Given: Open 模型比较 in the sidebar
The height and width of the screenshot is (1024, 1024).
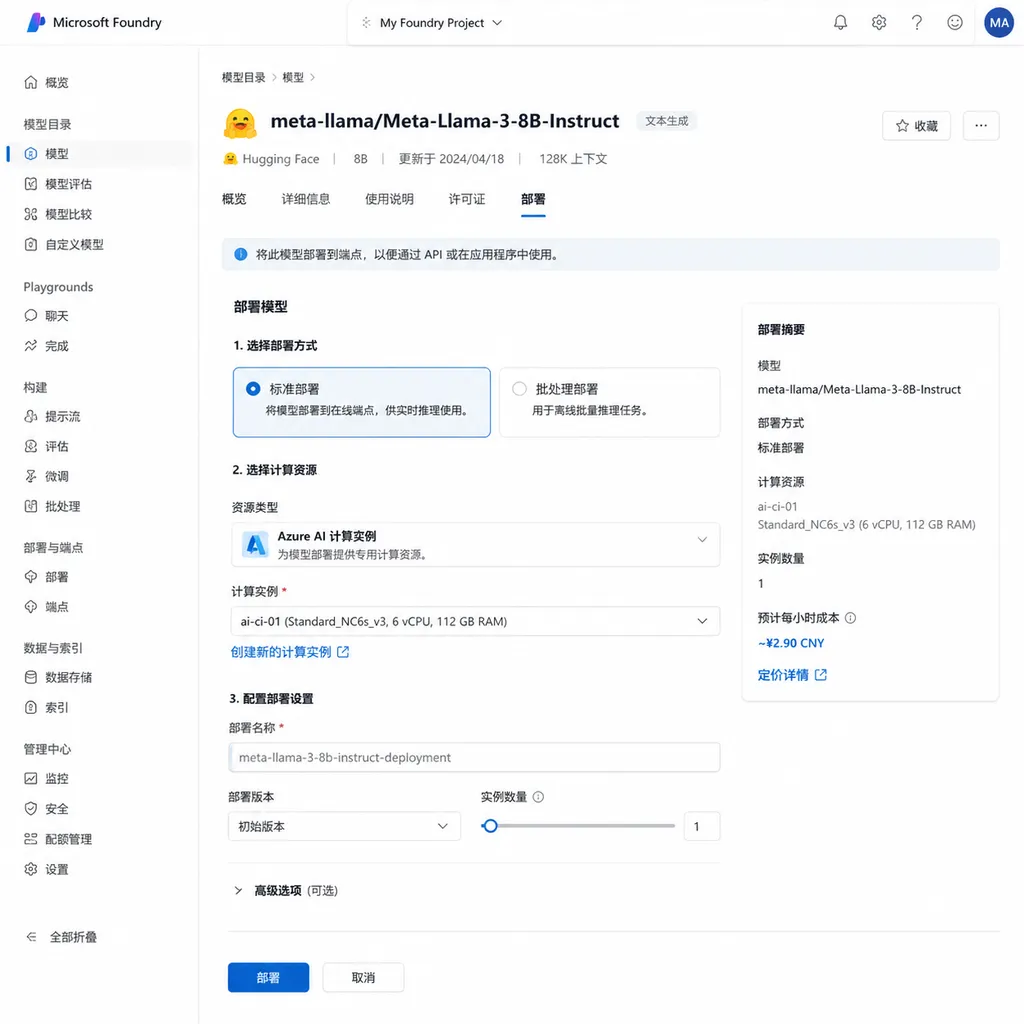Looking at the screenshot, I should click(x=58, y=214).
